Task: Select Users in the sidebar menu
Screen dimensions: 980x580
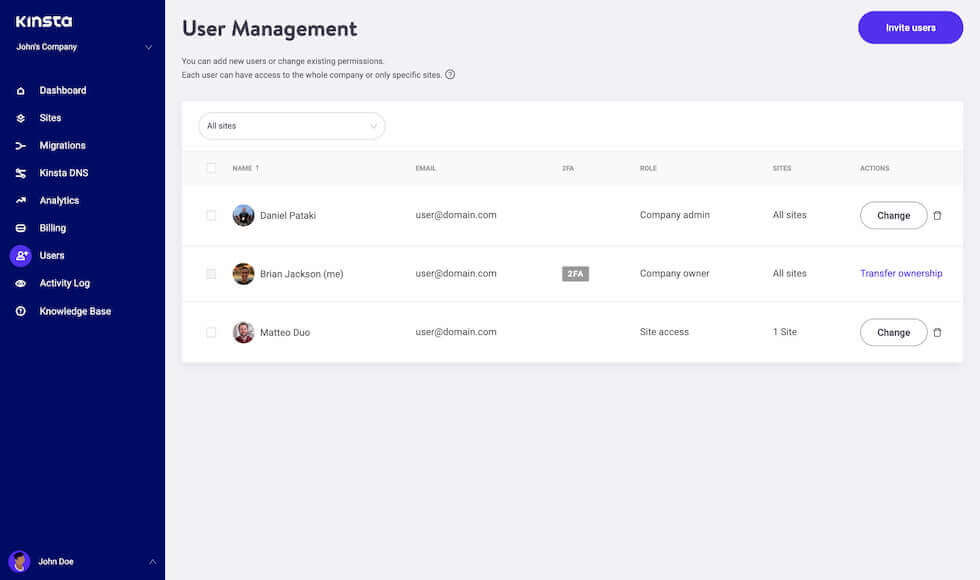Action: point(20,254)
